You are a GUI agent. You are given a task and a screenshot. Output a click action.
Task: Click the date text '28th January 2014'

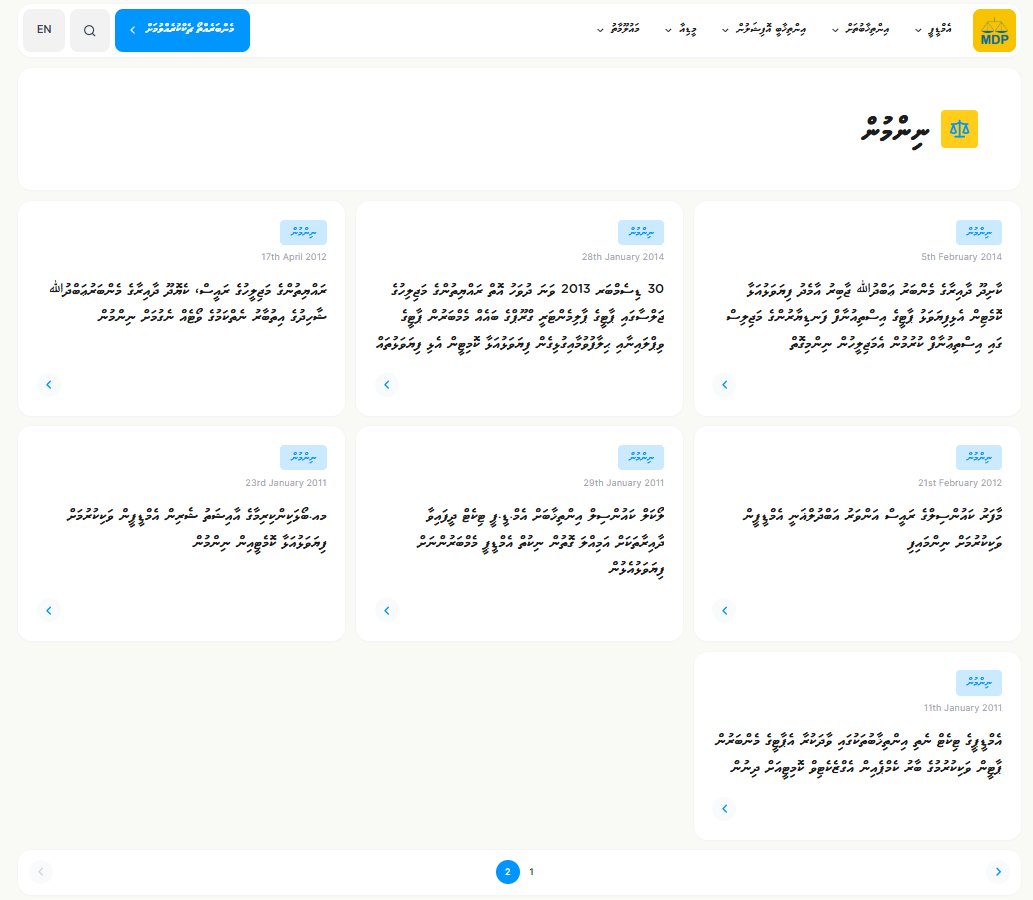(x=623, y=257)
